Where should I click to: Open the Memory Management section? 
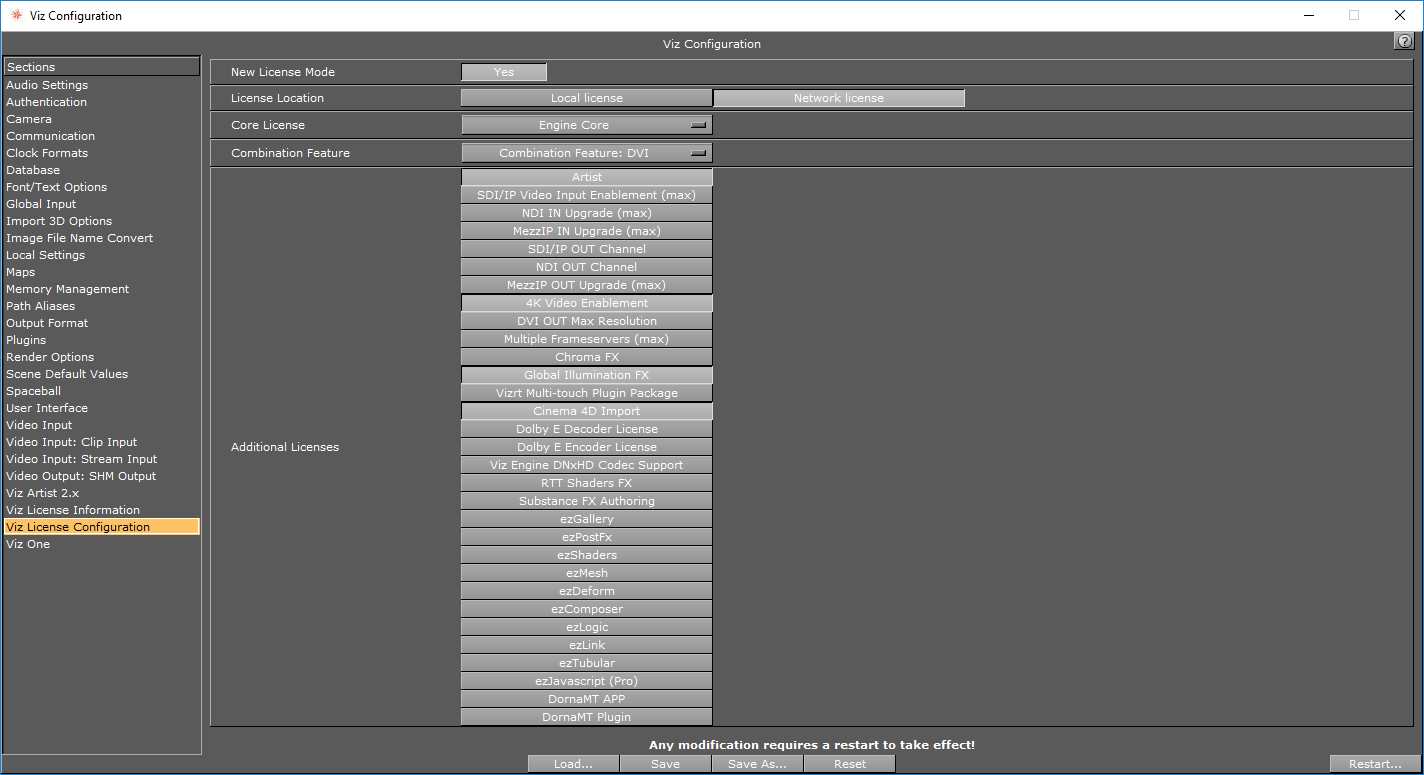(101, 289)
